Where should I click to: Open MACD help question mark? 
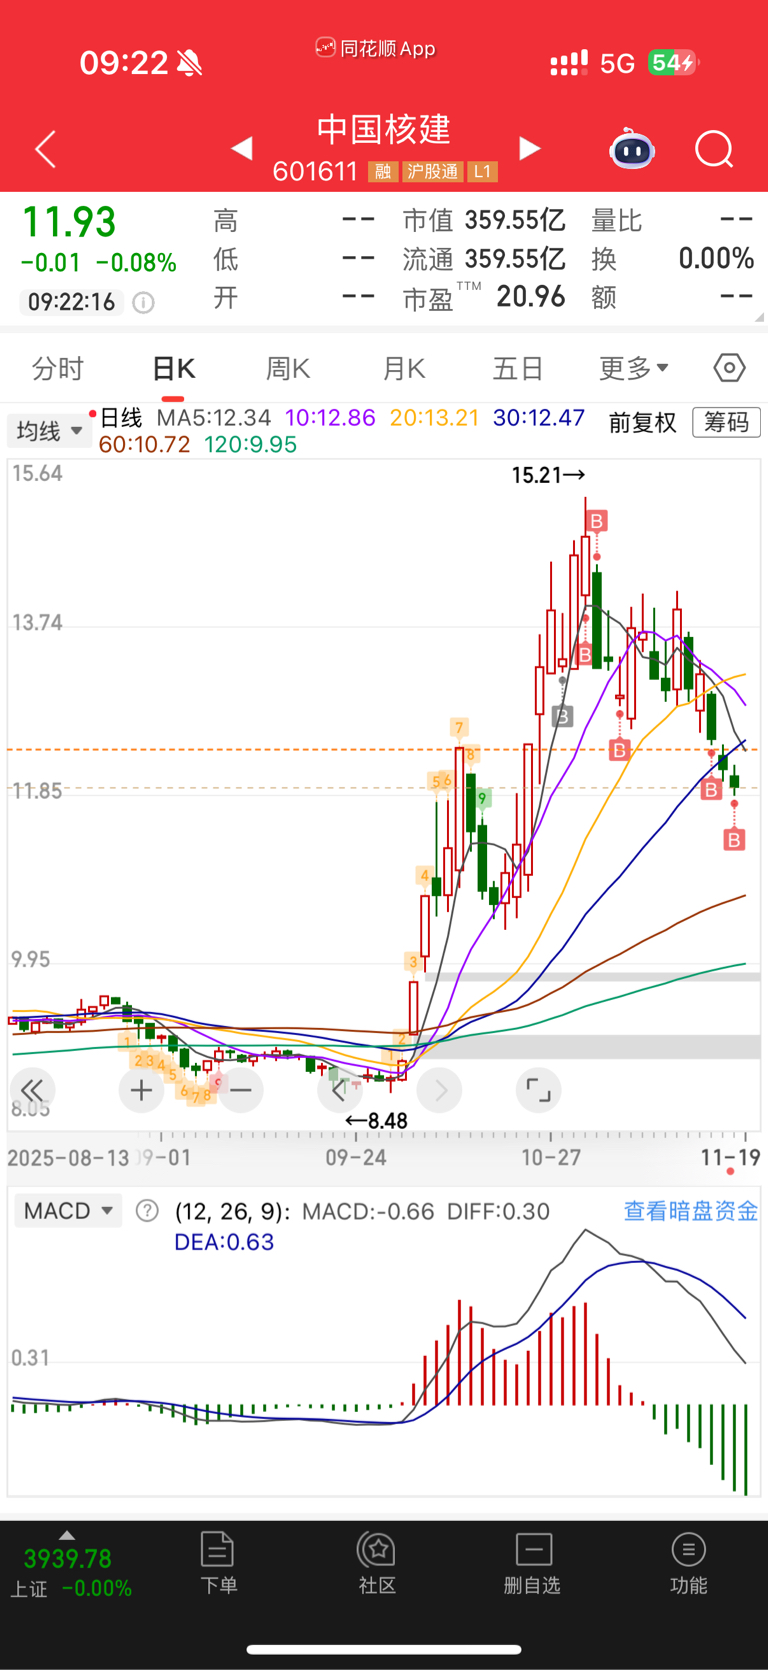(x=147, y=1211)
